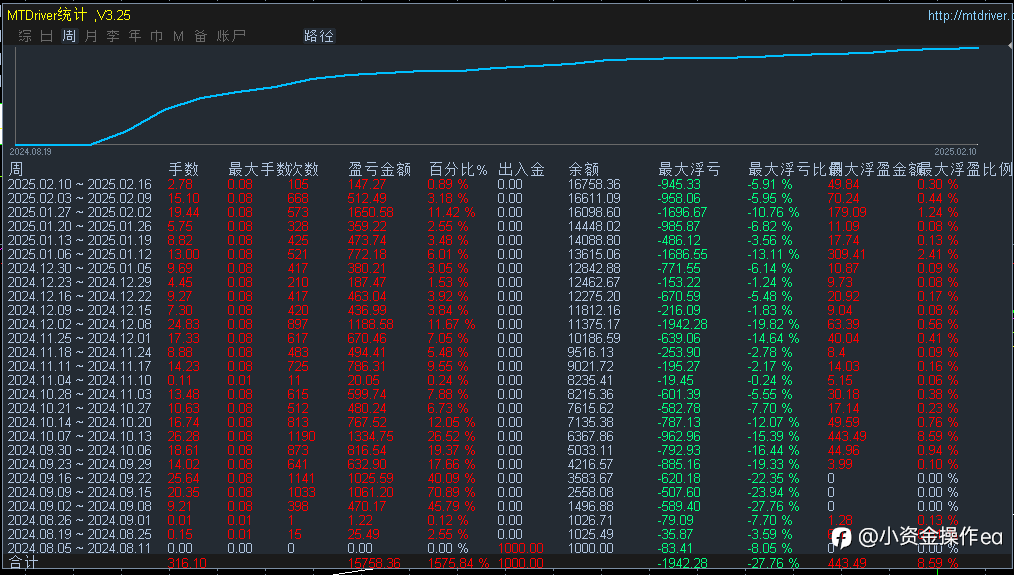The image size is (1014, 575).
Task: Click the 最大浮亏 column header
Action: click(x=689, y=169)
